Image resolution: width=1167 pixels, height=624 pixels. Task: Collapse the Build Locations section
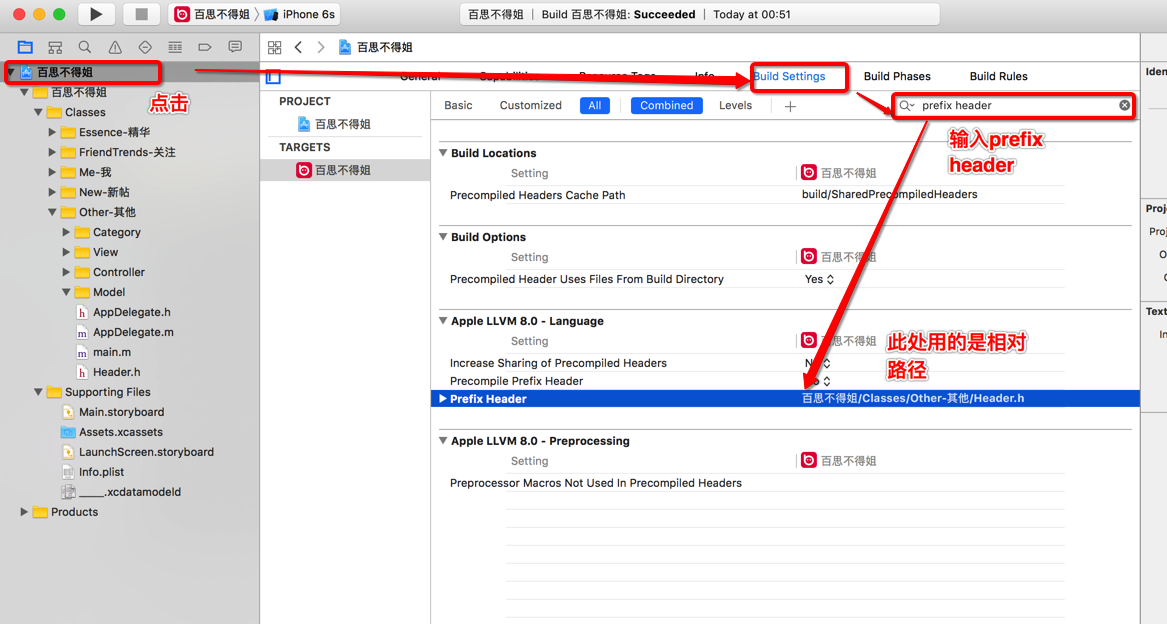point(443,153)
